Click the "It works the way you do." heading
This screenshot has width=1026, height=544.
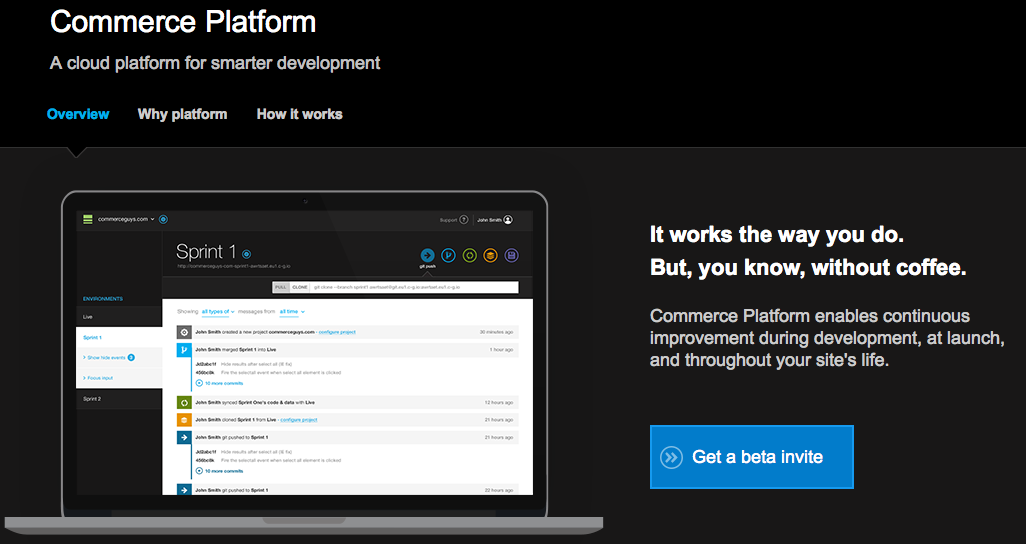(x=777, y=234)
